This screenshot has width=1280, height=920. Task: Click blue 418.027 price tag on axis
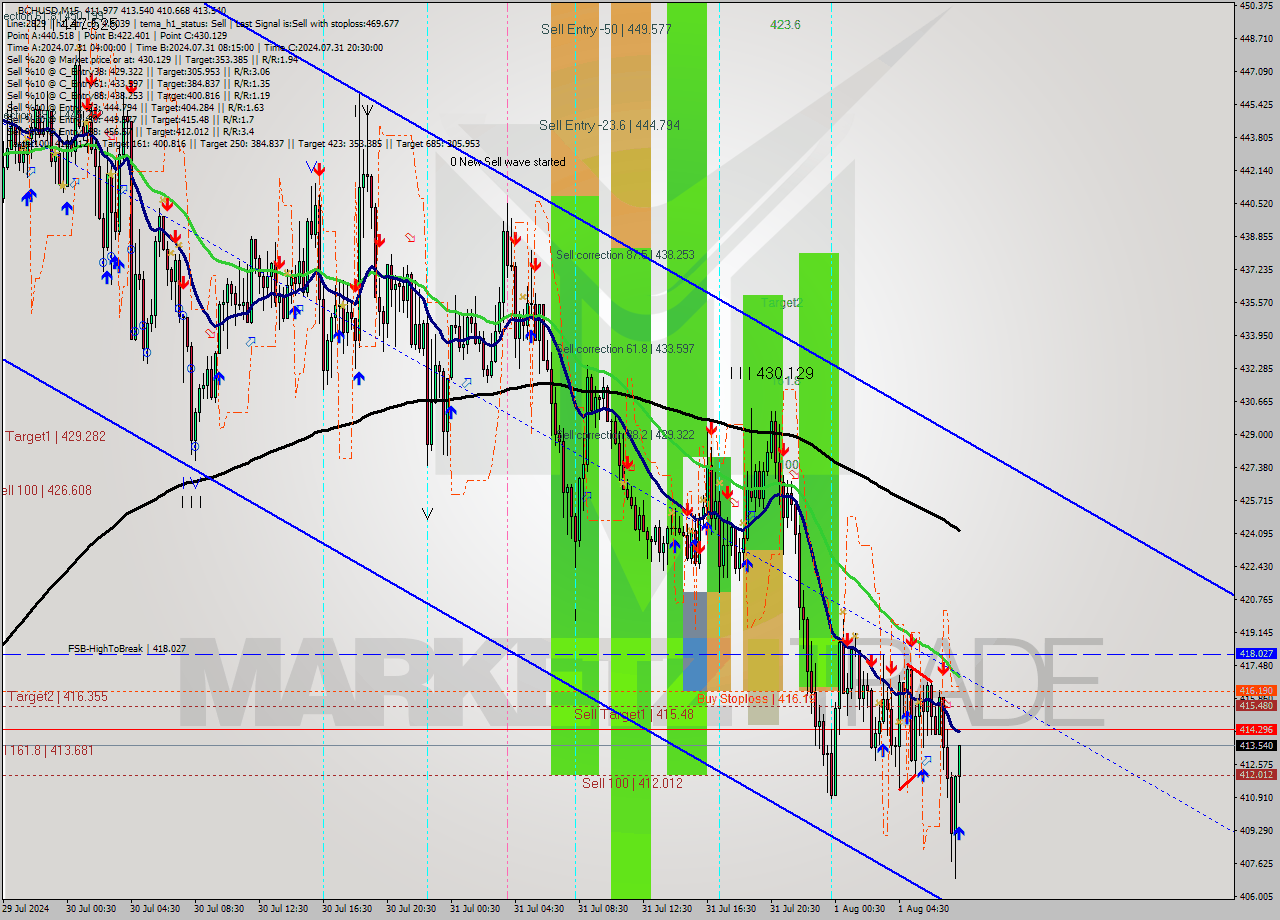pos(1256,653)
